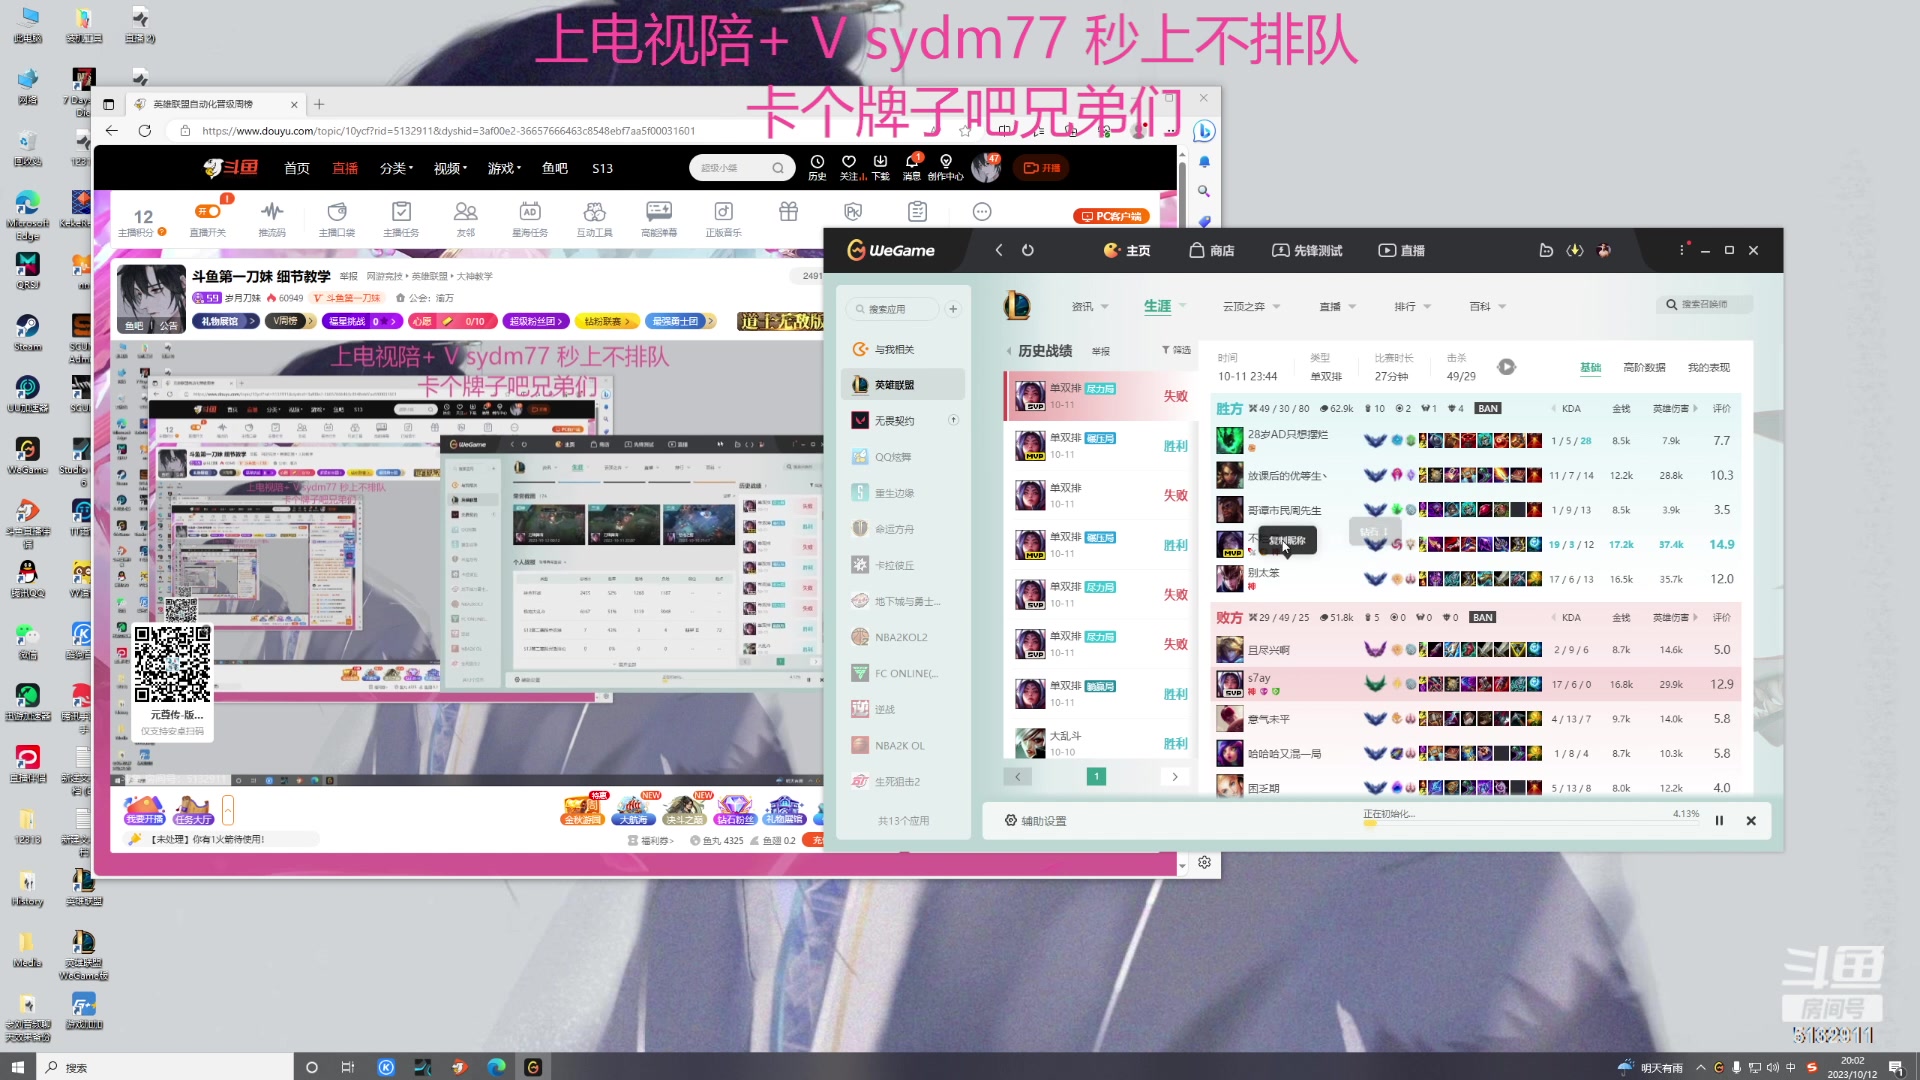Open the 互动工具 interaction tools icon
Viewport: 1920px width, 1080px height.
click(x=594, y=212)
